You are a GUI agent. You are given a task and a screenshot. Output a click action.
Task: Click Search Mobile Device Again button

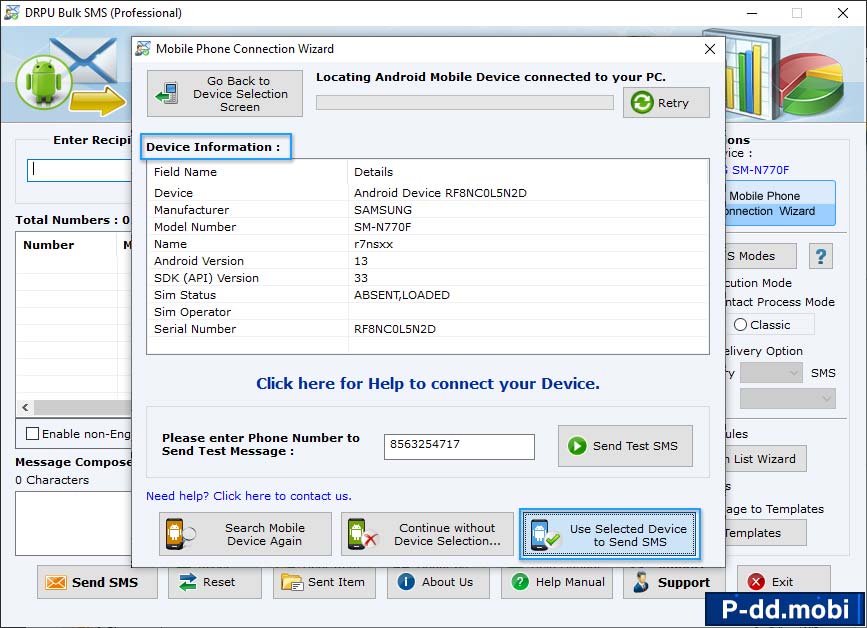click(x=246, y=534)
